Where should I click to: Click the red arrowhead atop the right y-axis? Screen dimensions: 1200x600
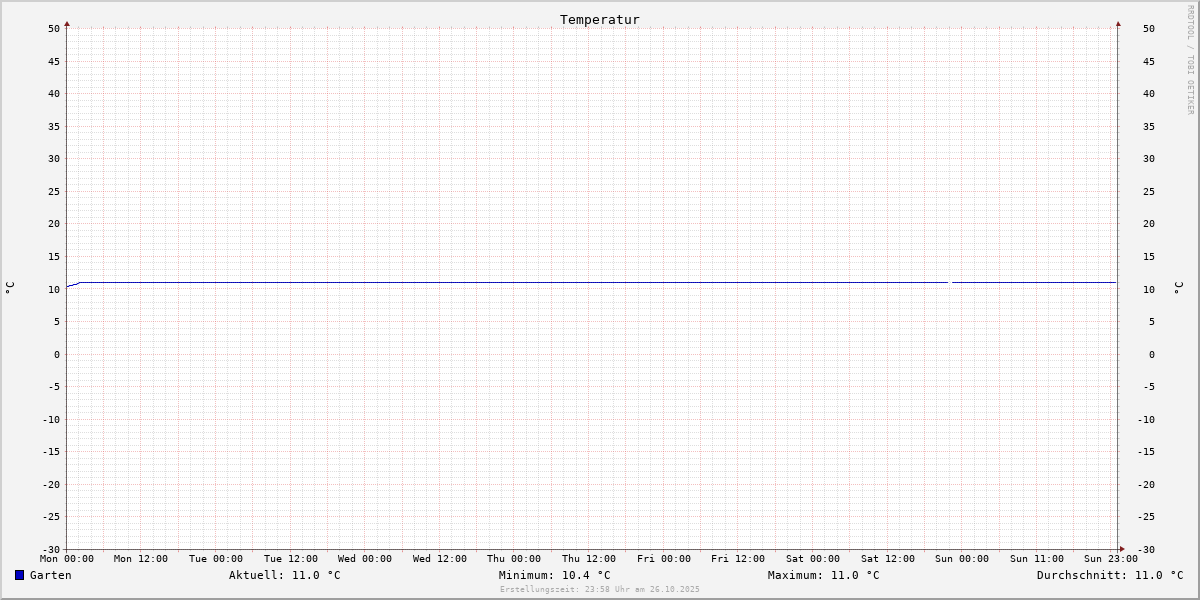pyautogui.click(x=1118, y=23)
